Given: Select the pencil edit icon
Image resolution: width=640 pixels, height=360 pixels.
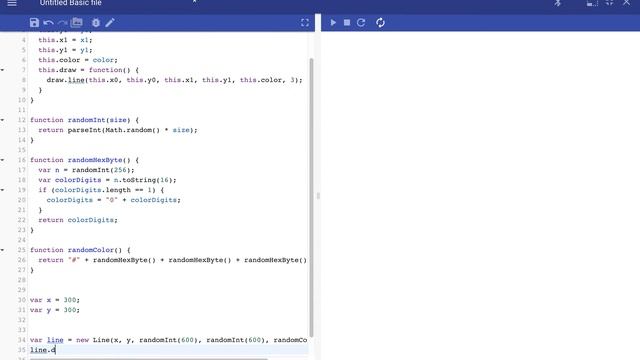Looking at the screenshot, I should (109, 22).
